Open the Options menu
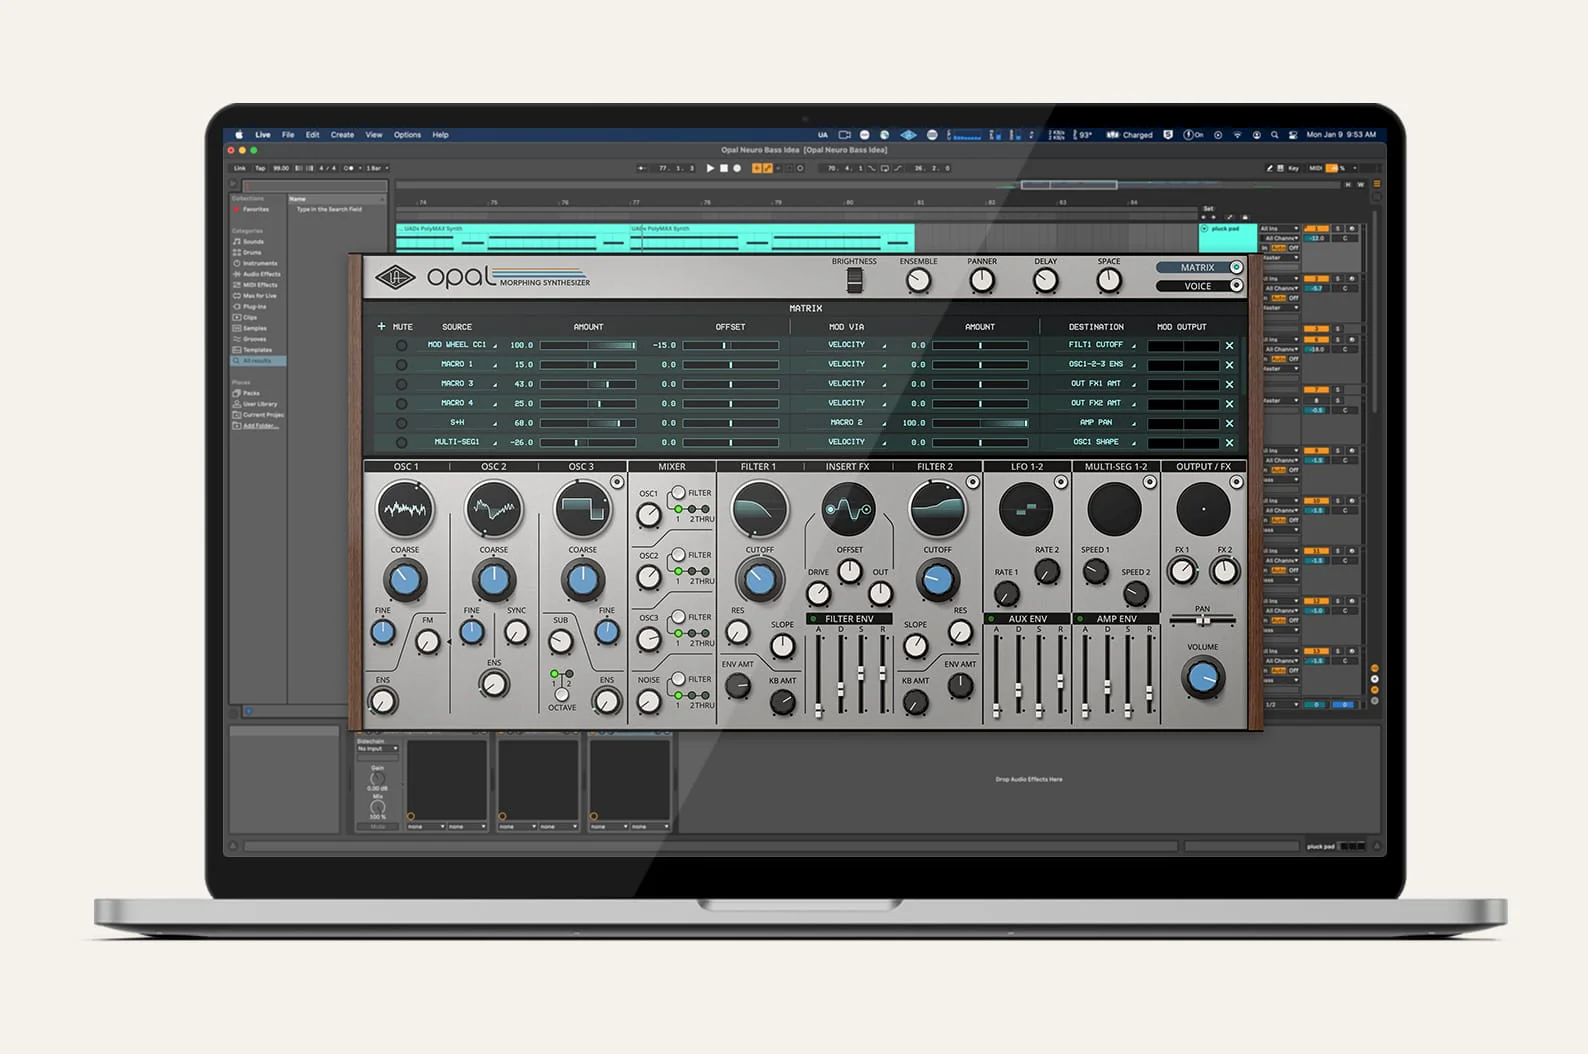Image resolution: width=1588 pixels, height=1054 pixels. click(x=407, y=135)
